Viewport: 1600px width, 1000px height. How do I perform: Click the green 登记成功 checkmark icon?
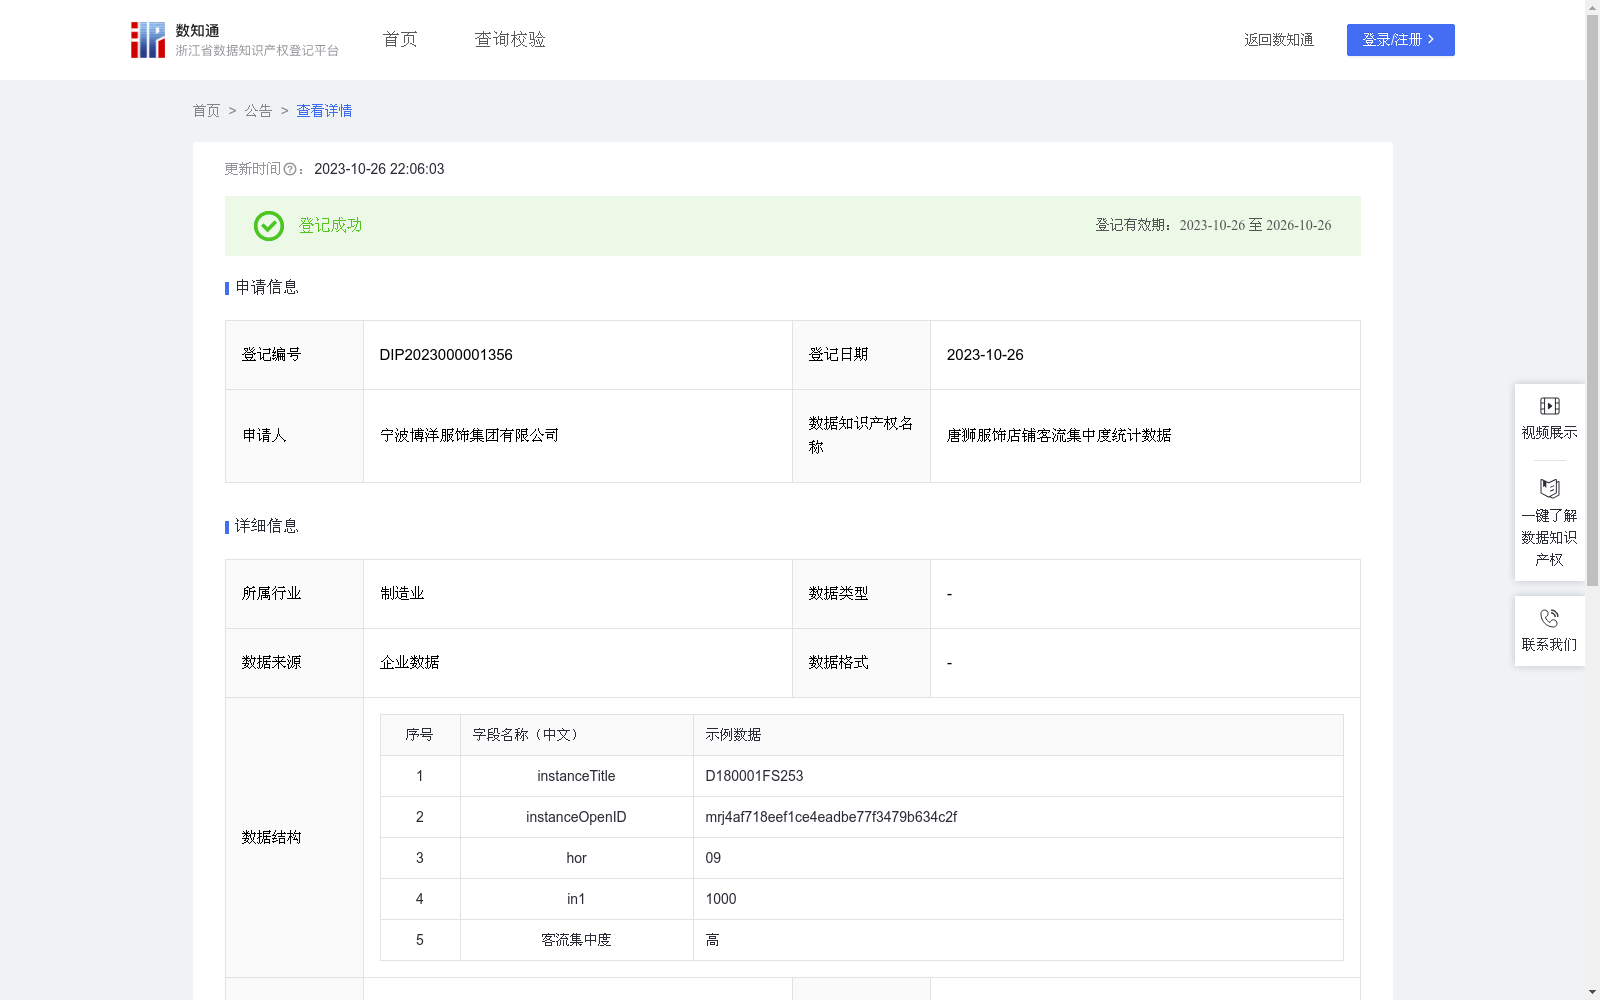click(x=268, y=226)
